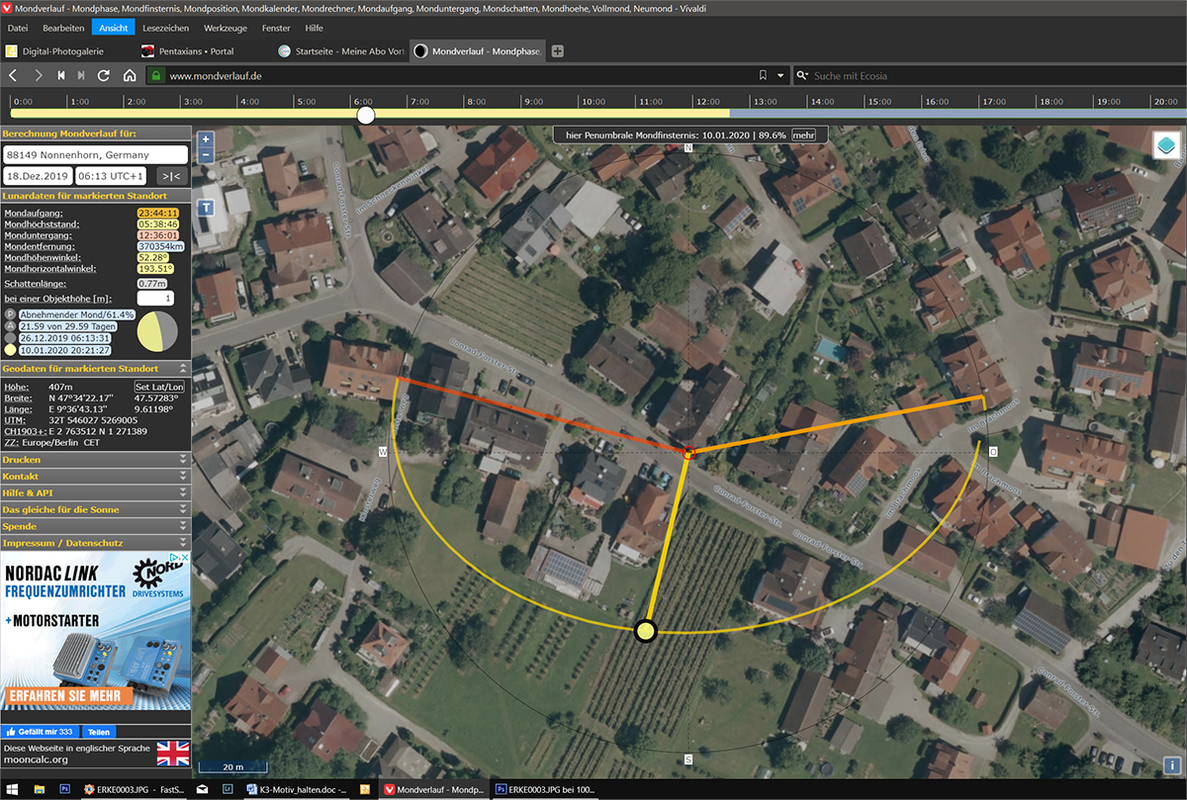1187x800 pixels.
Task: Click the time field 06:13 UTC+1
Action: (x=112, y=176)
